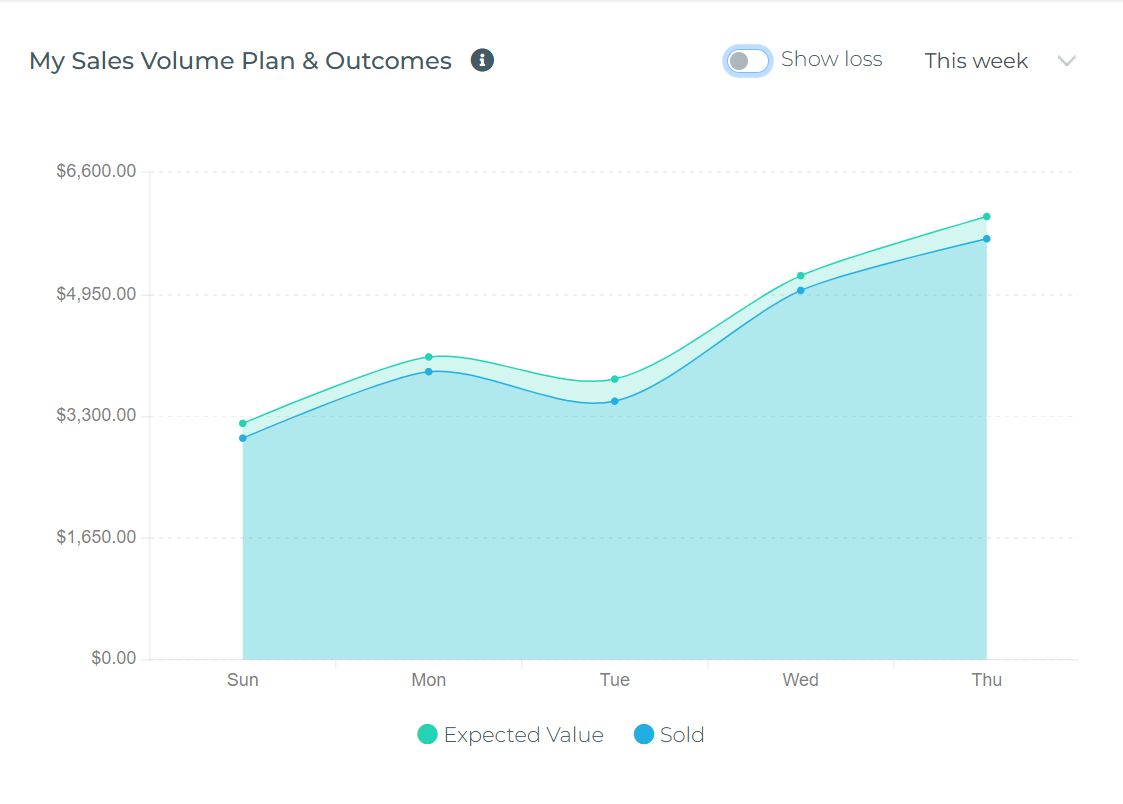Toggle Sold series via its legend label
Image resolution: width=1123 pixels, height=804 pixels.
click(x=682, y=735)
